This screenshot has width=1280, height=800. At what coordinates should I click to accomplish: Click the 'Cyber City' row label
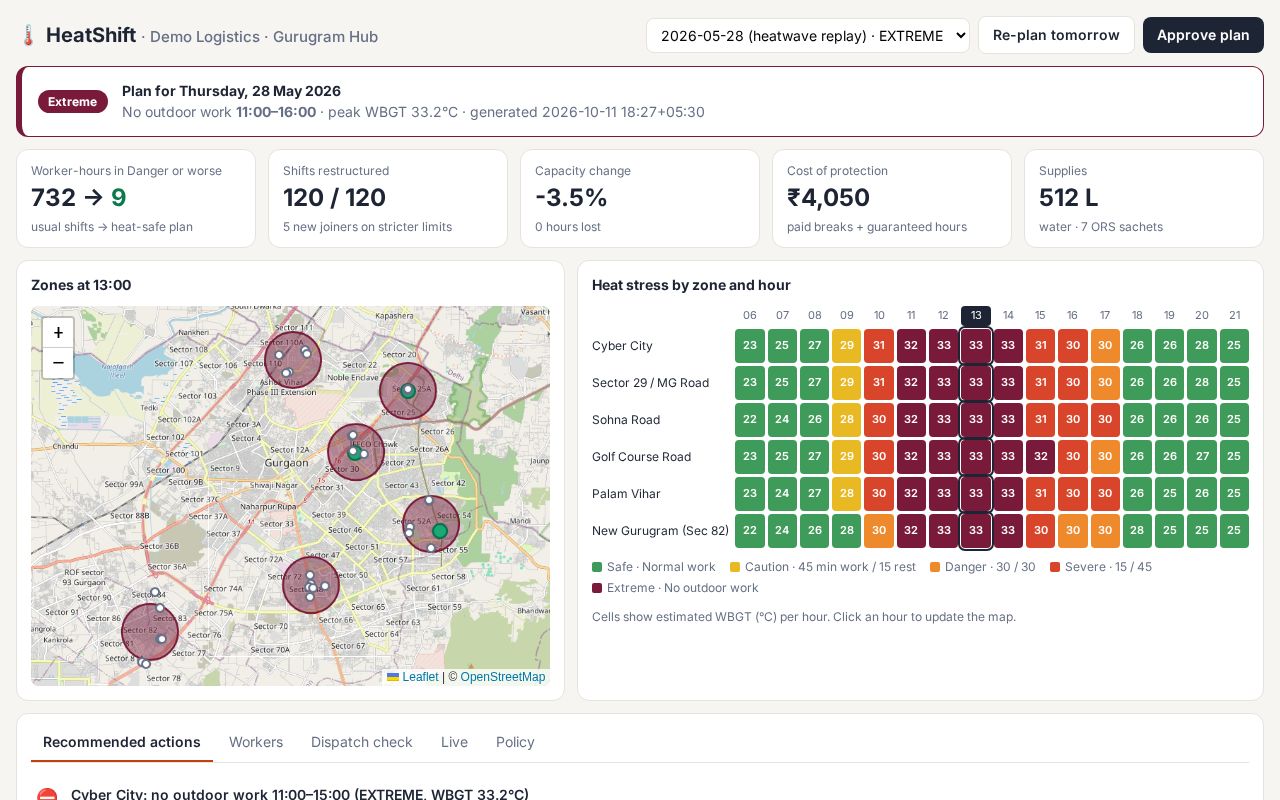(x=622, y=346)
